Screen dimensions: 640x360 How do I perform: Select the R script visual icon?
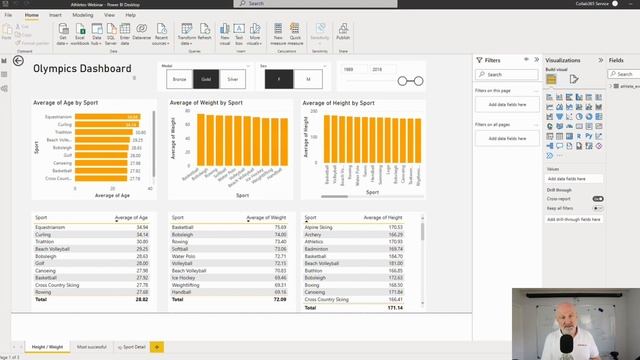[x=579, y=136]
